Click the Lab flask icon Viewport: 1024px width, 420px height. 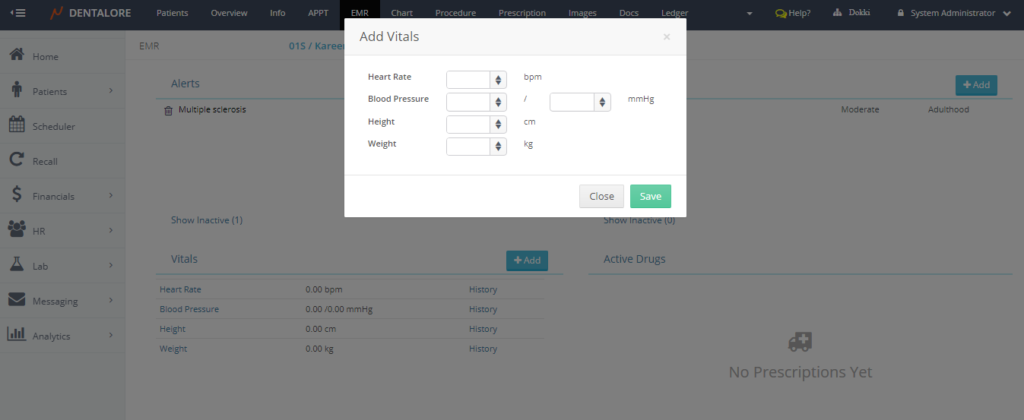click(17, 265)
